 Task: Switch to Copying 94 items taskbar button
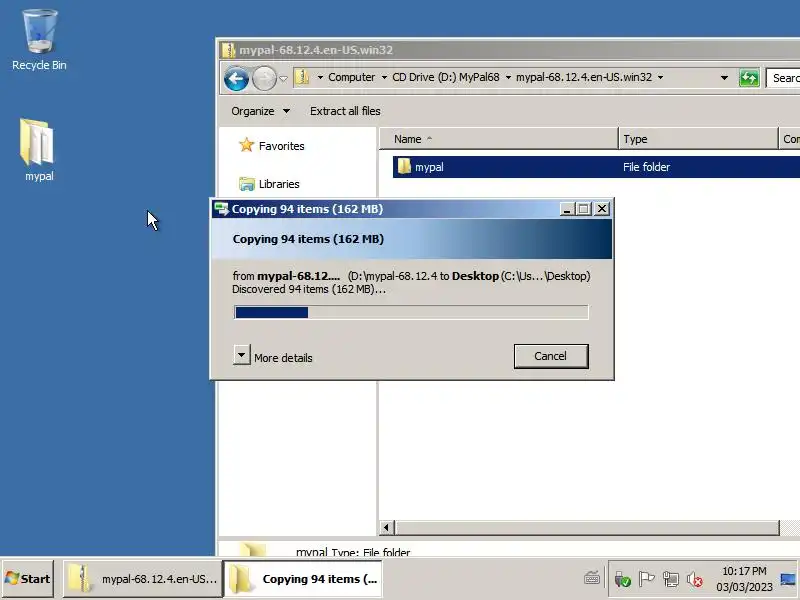pyautogui.click(x=304, y=579)
